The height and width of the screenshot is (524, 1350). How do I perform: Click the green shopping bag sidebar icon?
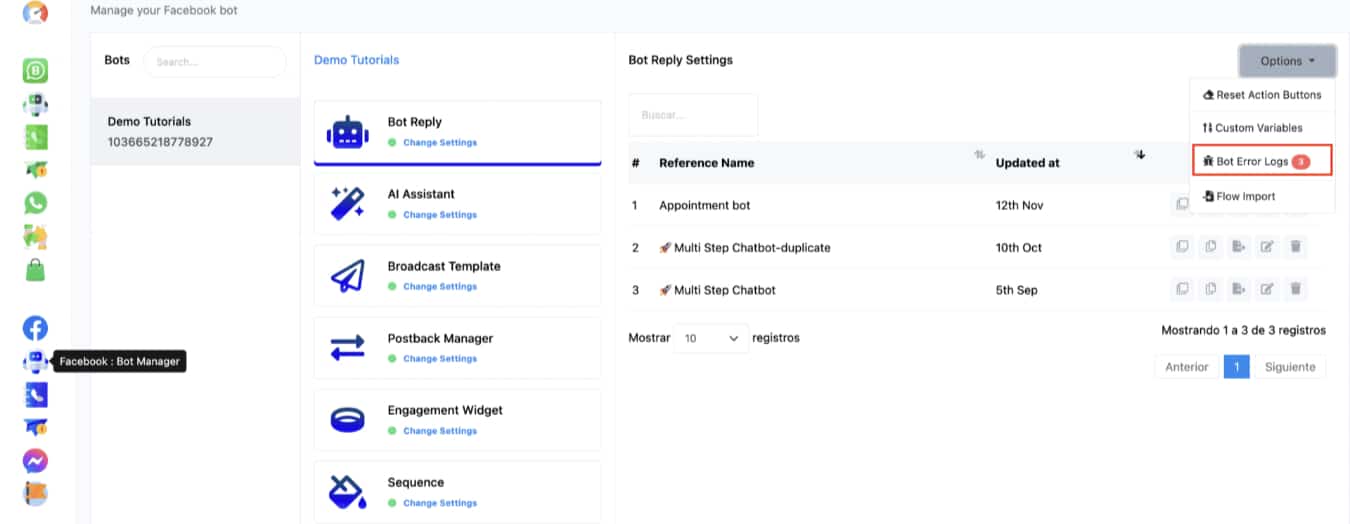coord(35,270)
